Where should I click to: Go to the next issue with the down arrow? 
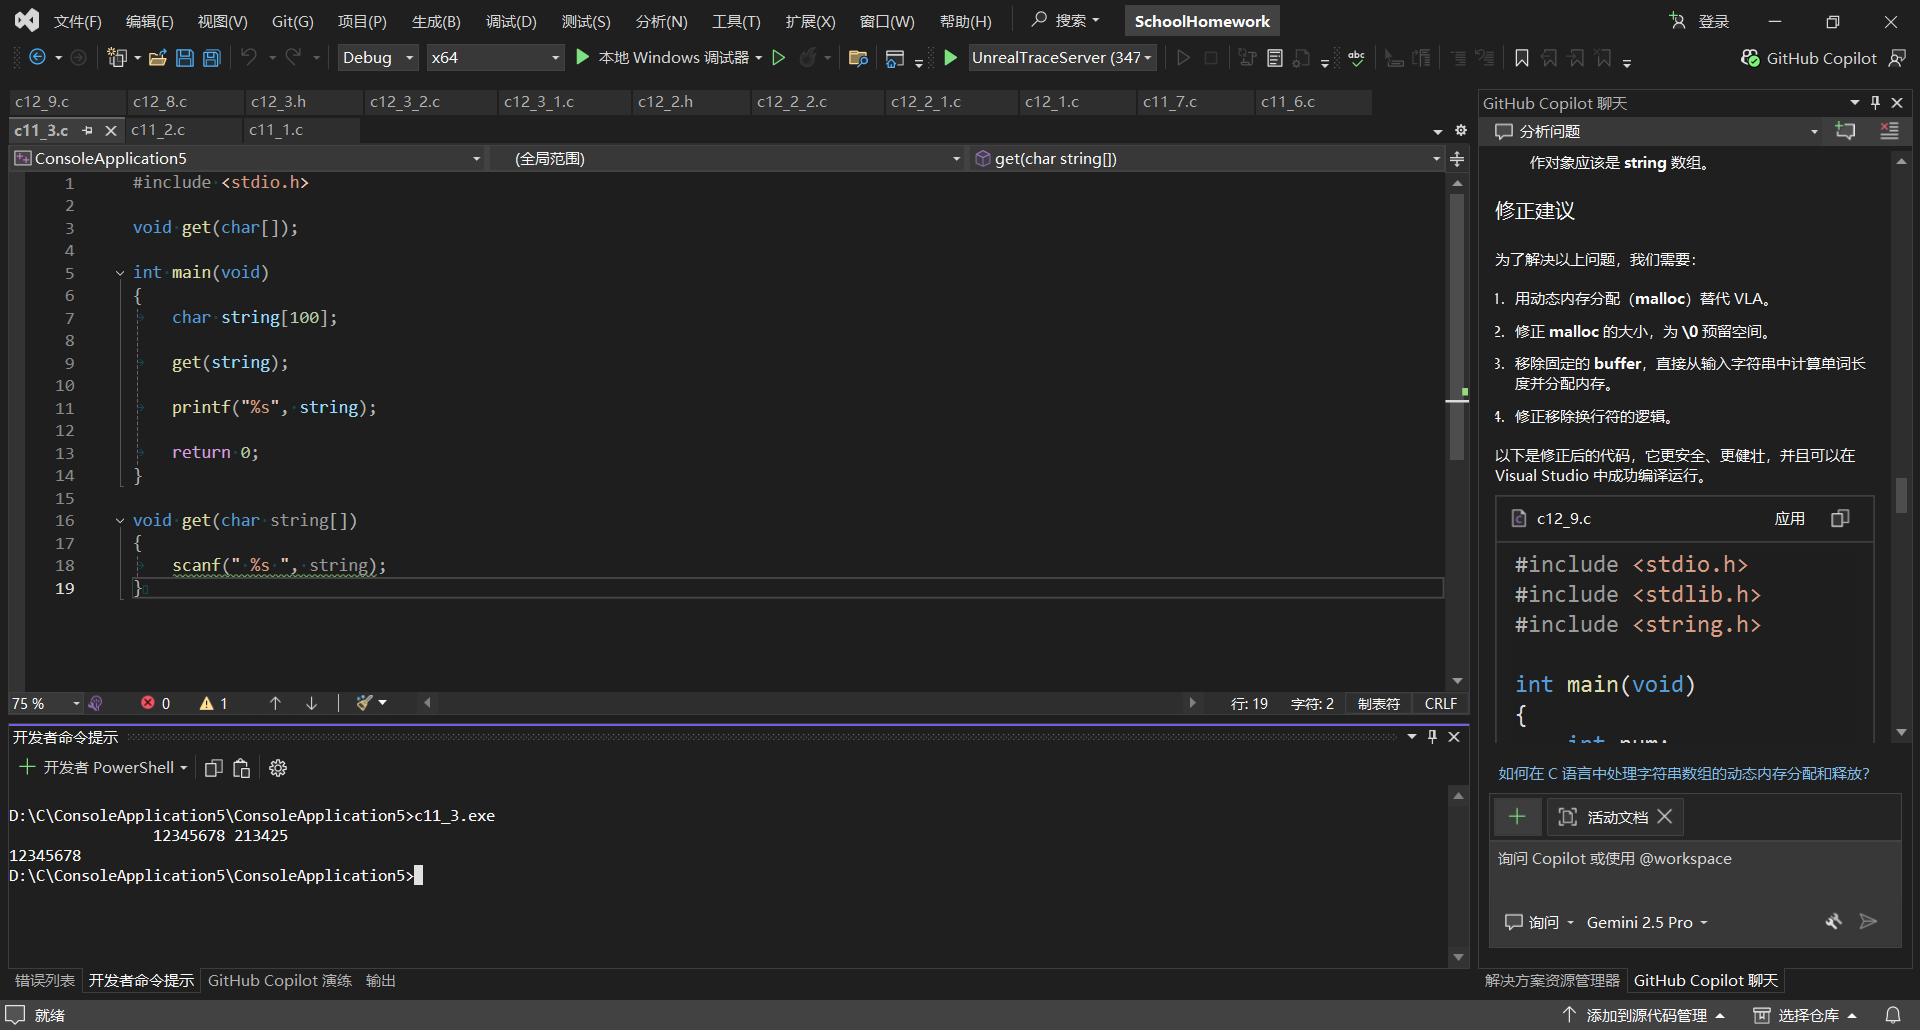click(x=312, y=703)
